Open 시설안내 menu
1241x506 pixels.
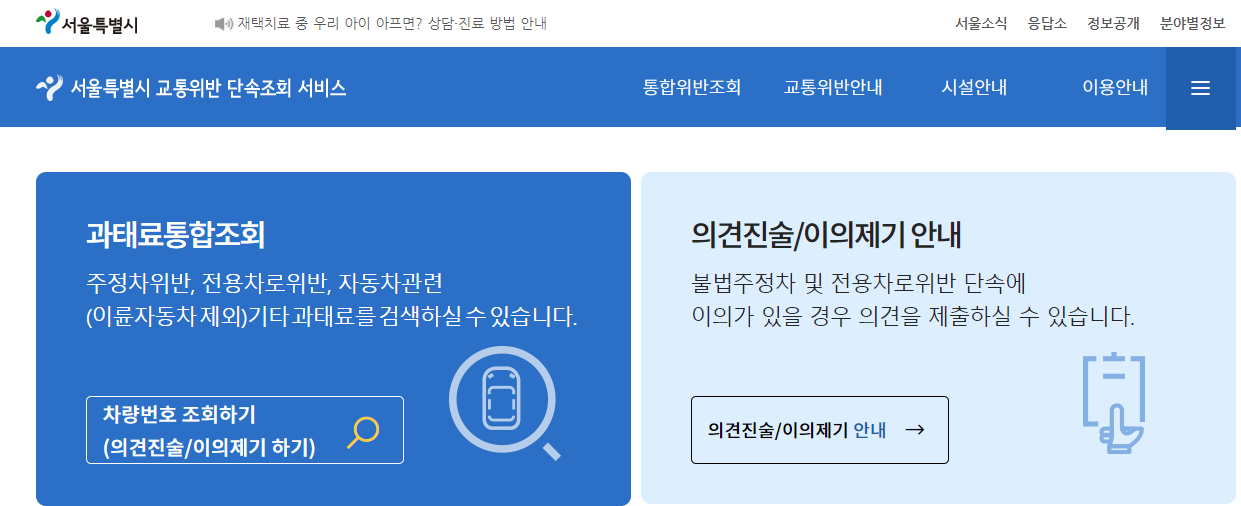pos(974,87)
